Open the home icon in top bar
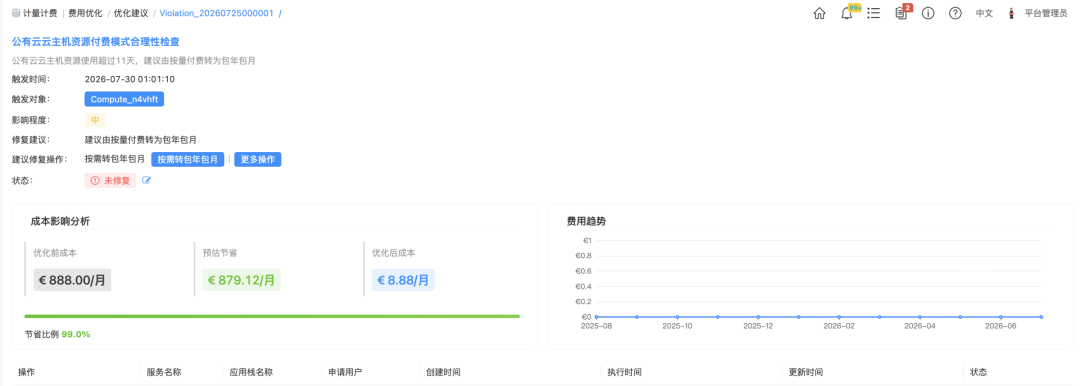 pos(819,13)
